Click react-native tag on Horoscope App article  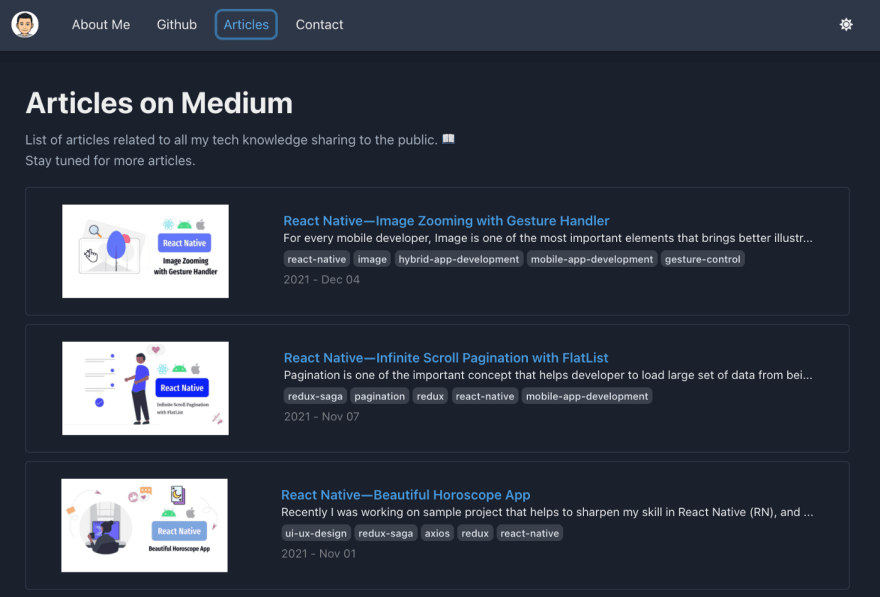coord(530,533)
